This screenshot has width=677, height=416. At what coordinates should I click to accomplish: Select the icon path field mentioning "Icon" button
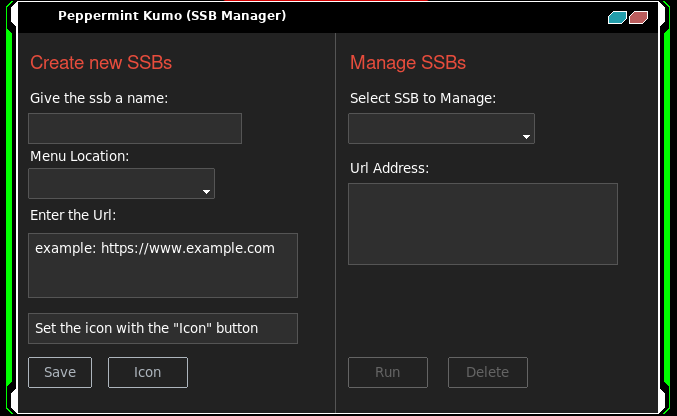click(163, 328)
